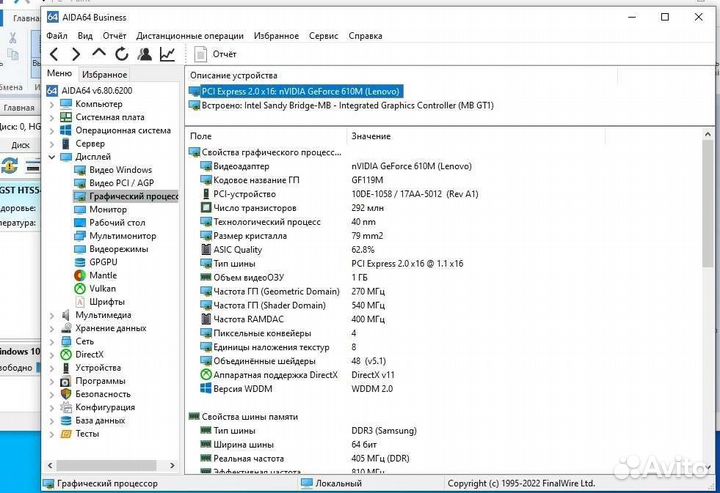
Task: Expand the Компьютер tree node
Action: point(51,105)
